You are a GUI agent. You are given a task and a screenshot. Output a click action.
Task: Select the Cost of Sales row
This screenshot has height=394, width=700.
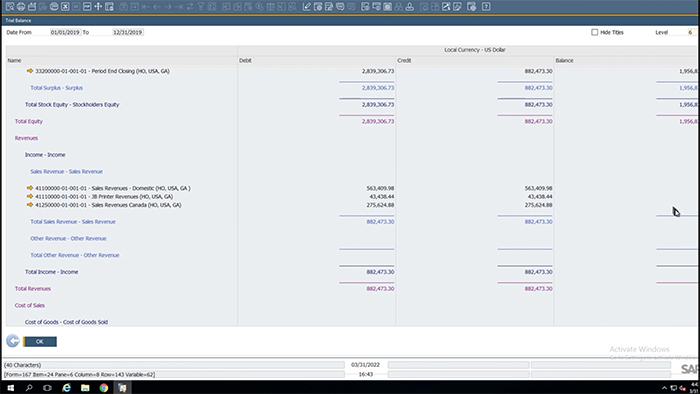click(x=29, y=305)
